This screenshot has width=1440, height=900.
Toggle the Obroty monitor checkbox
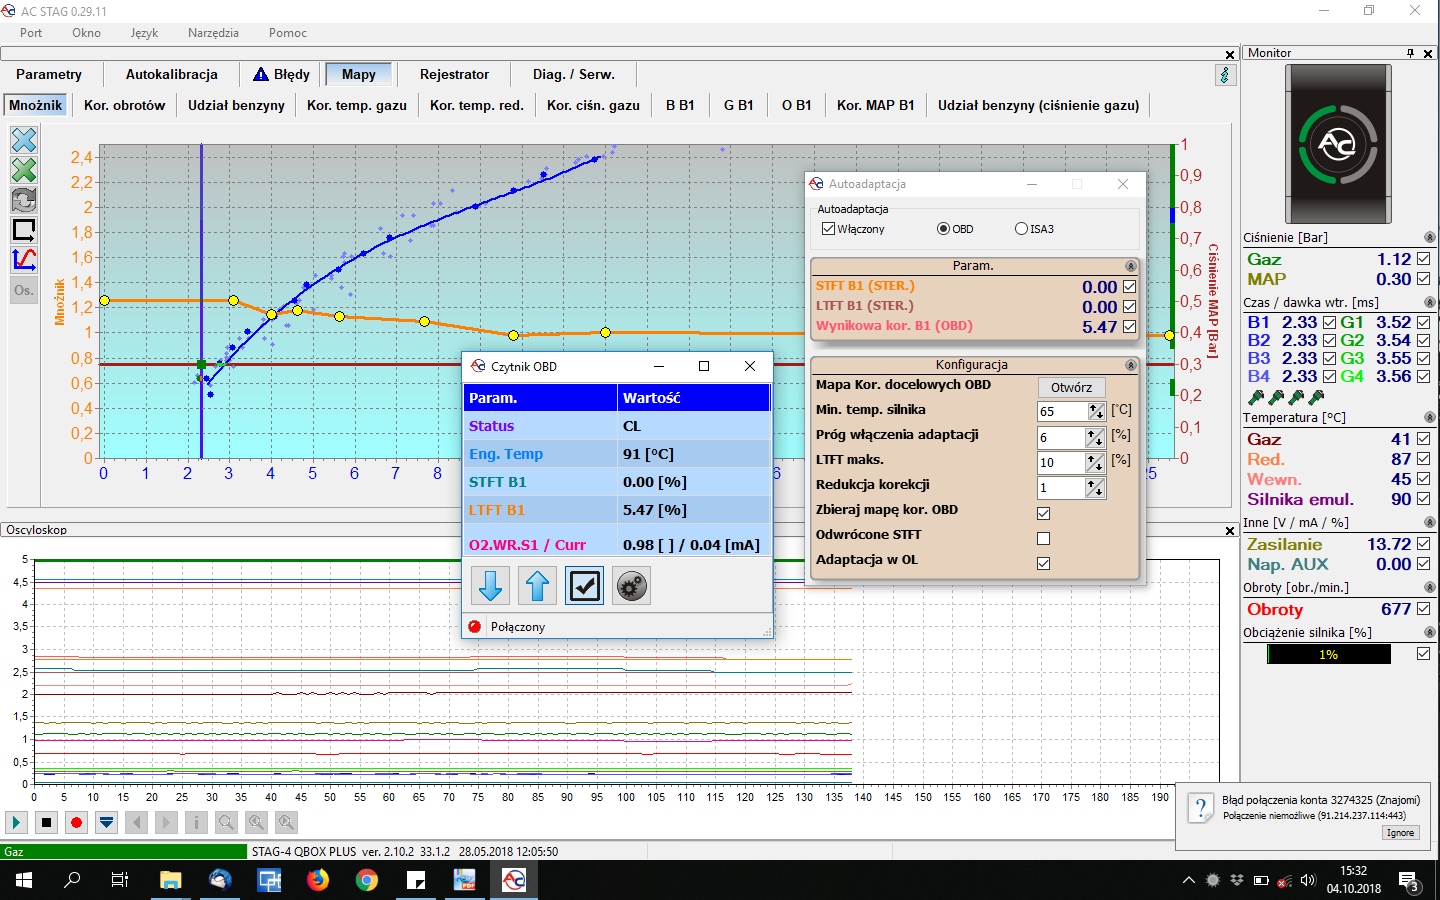(1423, 609)
